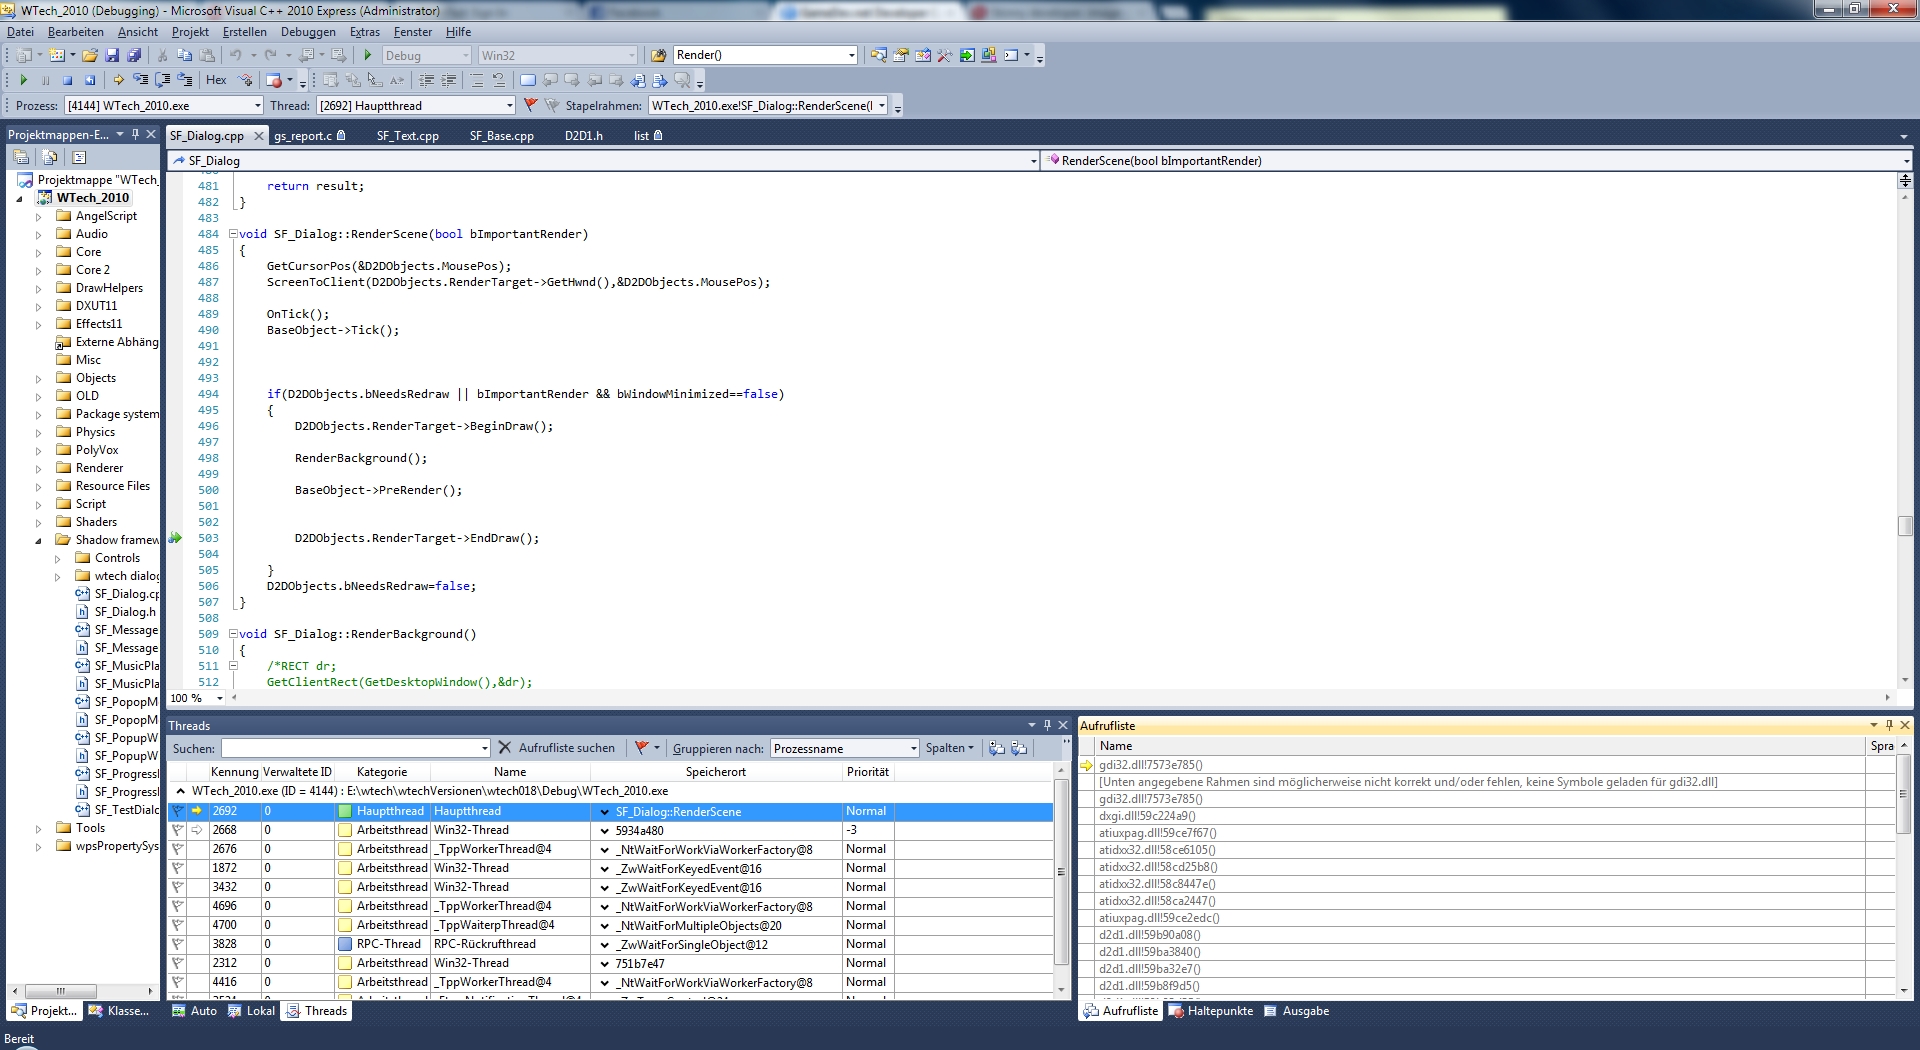Collapse the RenderScene function outline box
This screenshot has height=1050, width=1920.
(x=233, y=234)
